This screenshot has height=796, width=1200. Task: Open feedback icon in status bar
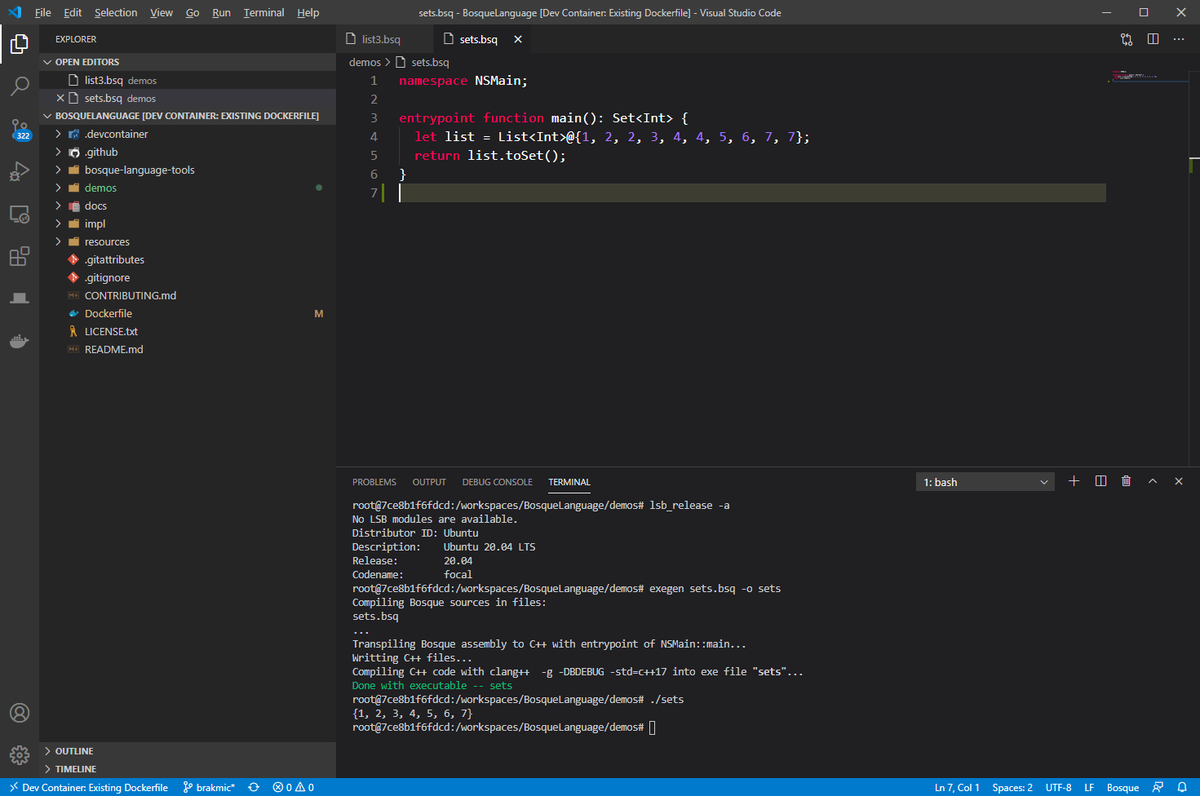click(x=1157, y=787)
